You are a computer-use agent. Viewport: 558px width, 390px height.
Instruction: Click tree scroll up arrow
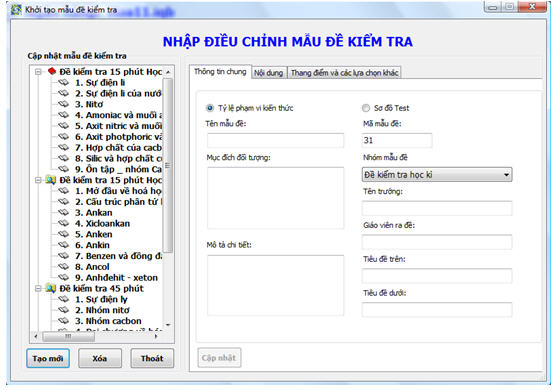168,72
